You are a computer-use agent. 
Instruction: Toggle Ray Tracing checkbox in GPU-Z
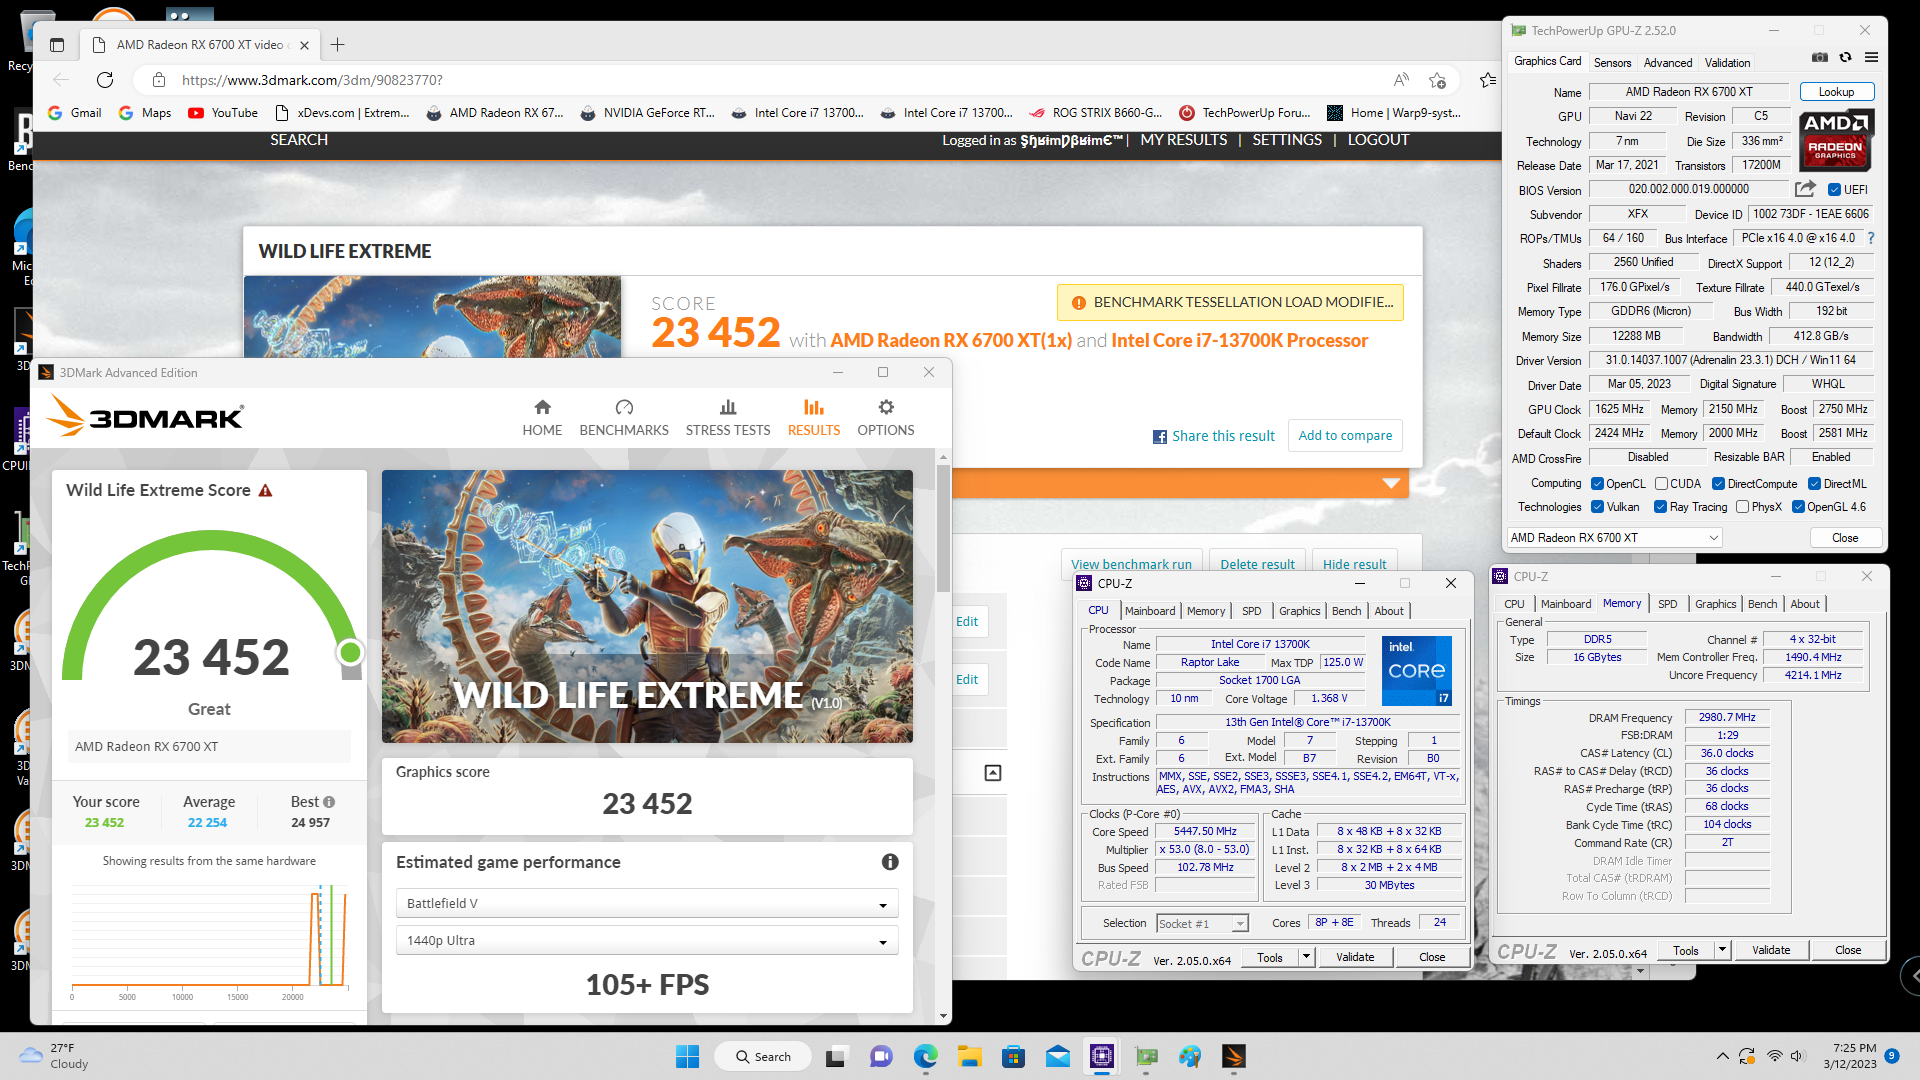(x=1661, y=507)
